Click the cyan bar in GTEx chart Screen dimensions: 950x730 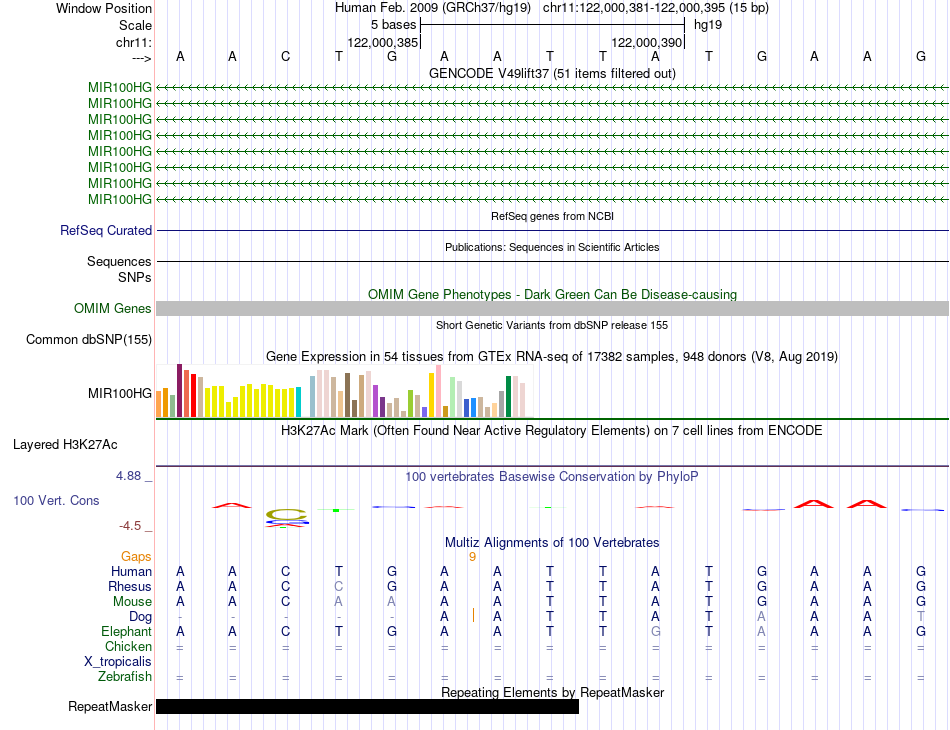(x=299, y=402)
